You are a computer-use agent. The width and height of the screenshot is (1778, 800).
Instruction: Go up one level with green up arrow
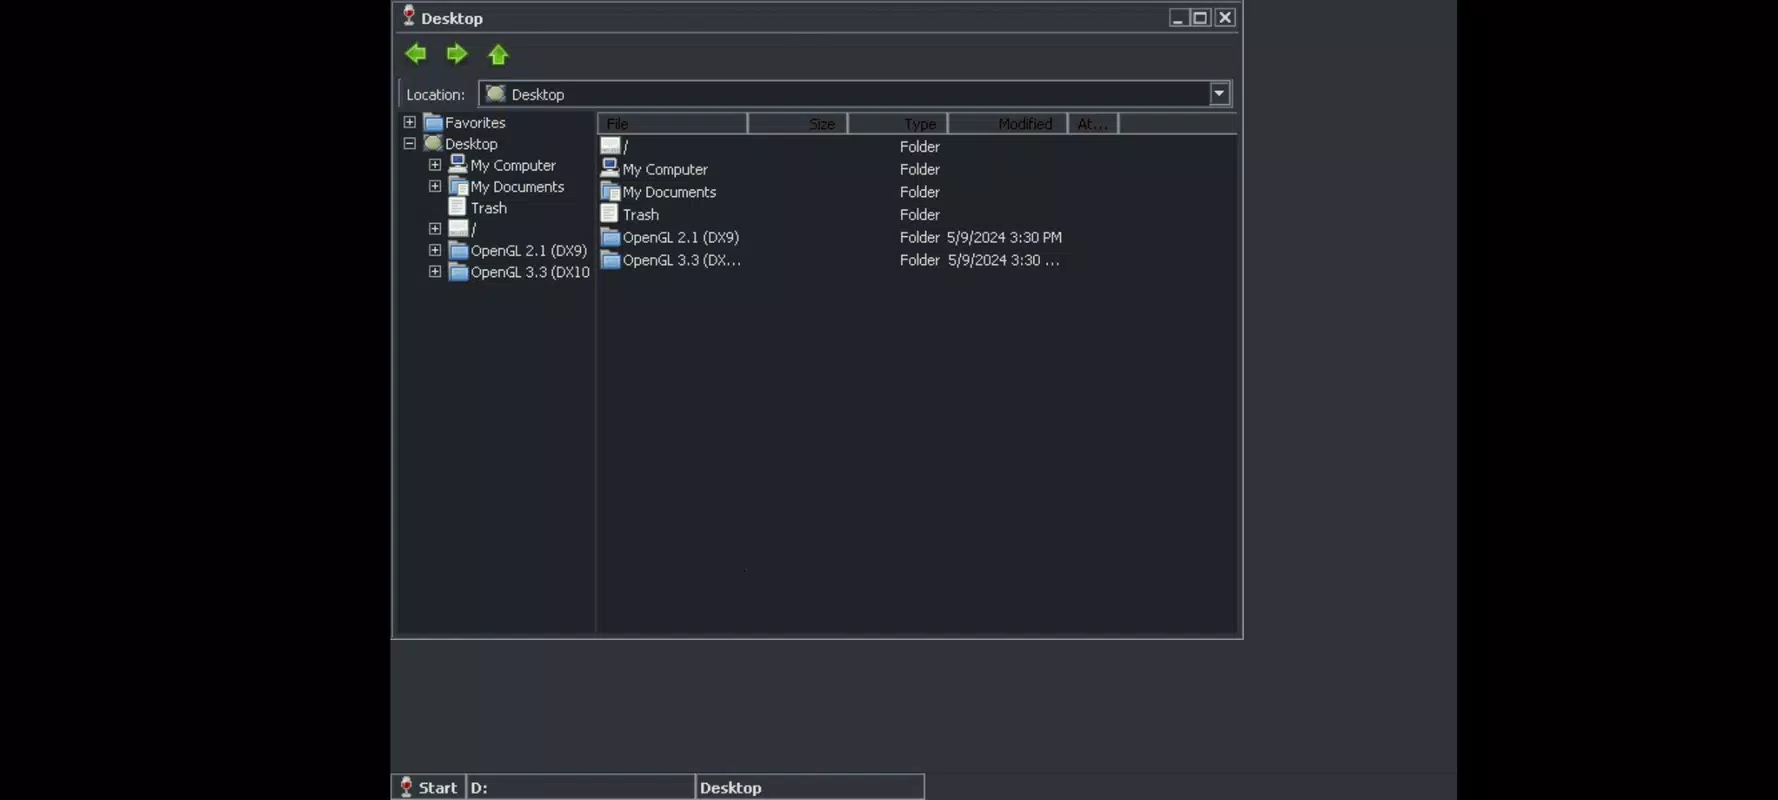(498, 54)
